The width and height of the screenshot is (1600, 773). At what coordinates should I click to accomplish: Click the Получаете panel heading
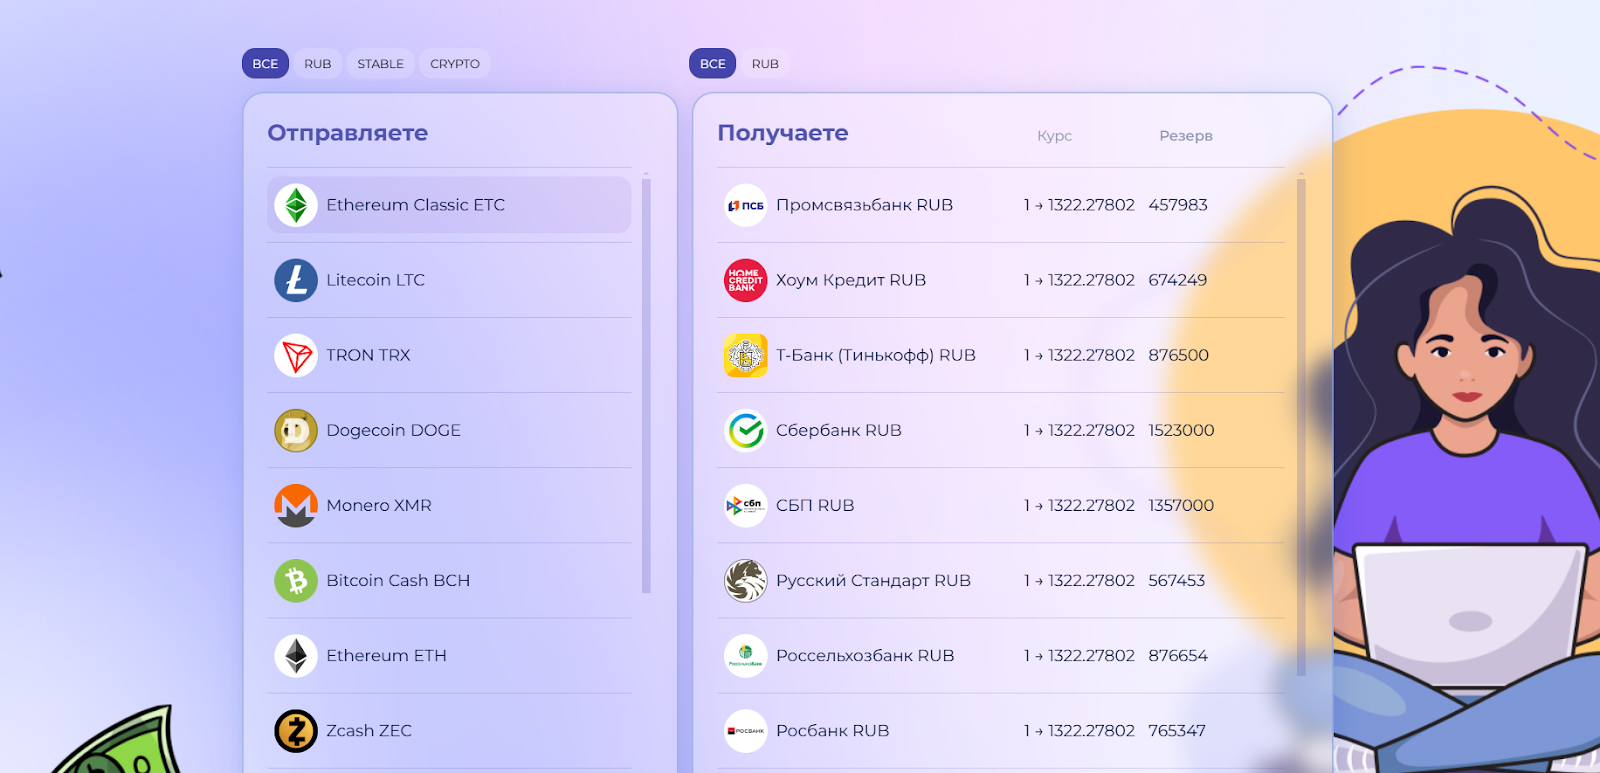(x=783, y=133)
